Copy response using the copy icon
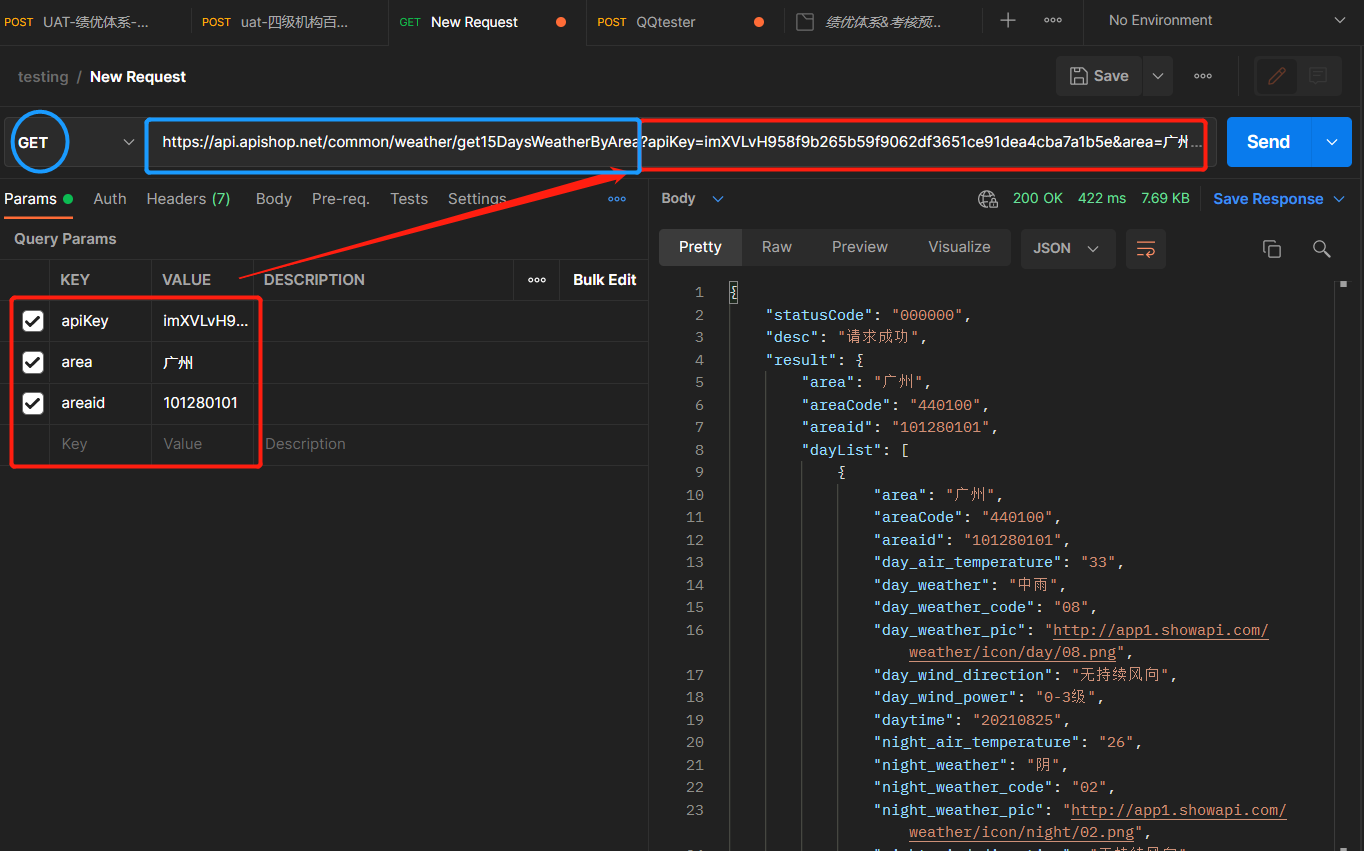The image size is (1364, 851). pos(1272,249)
